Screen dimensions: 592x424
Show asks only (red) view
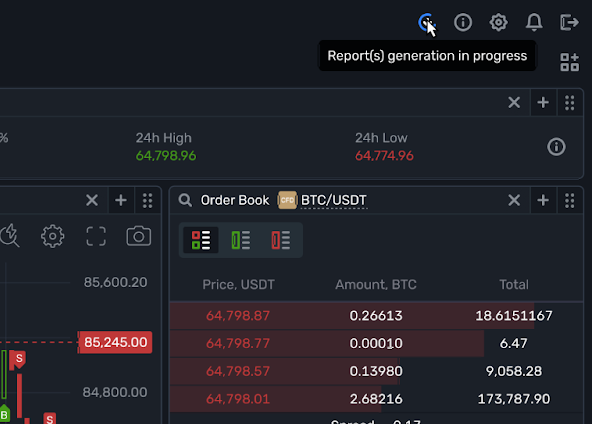tap(281, 240)
